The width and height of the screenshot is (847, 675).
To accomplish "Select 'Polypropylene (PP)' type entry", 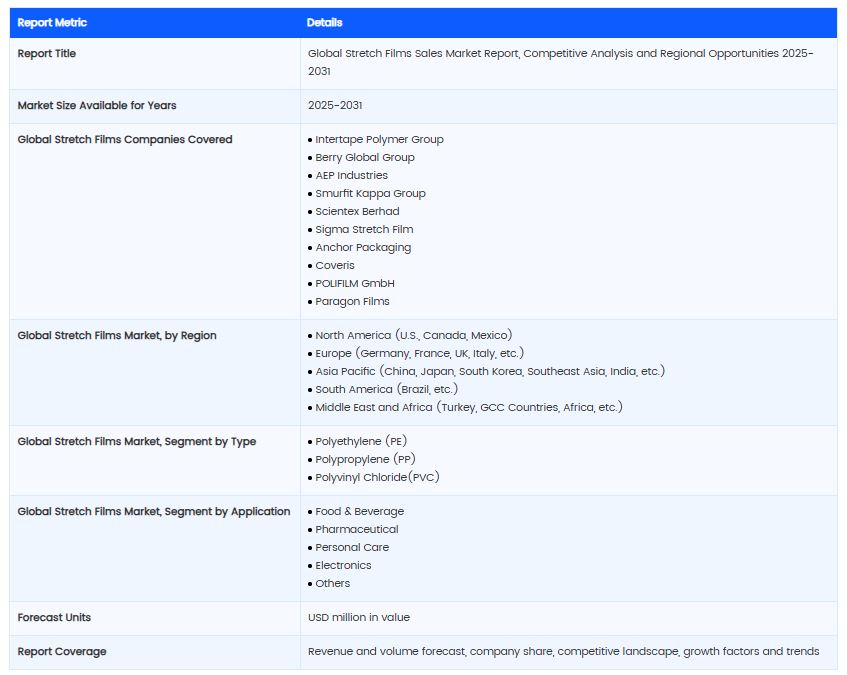I will pyautogui.click(x=365, y=460).
